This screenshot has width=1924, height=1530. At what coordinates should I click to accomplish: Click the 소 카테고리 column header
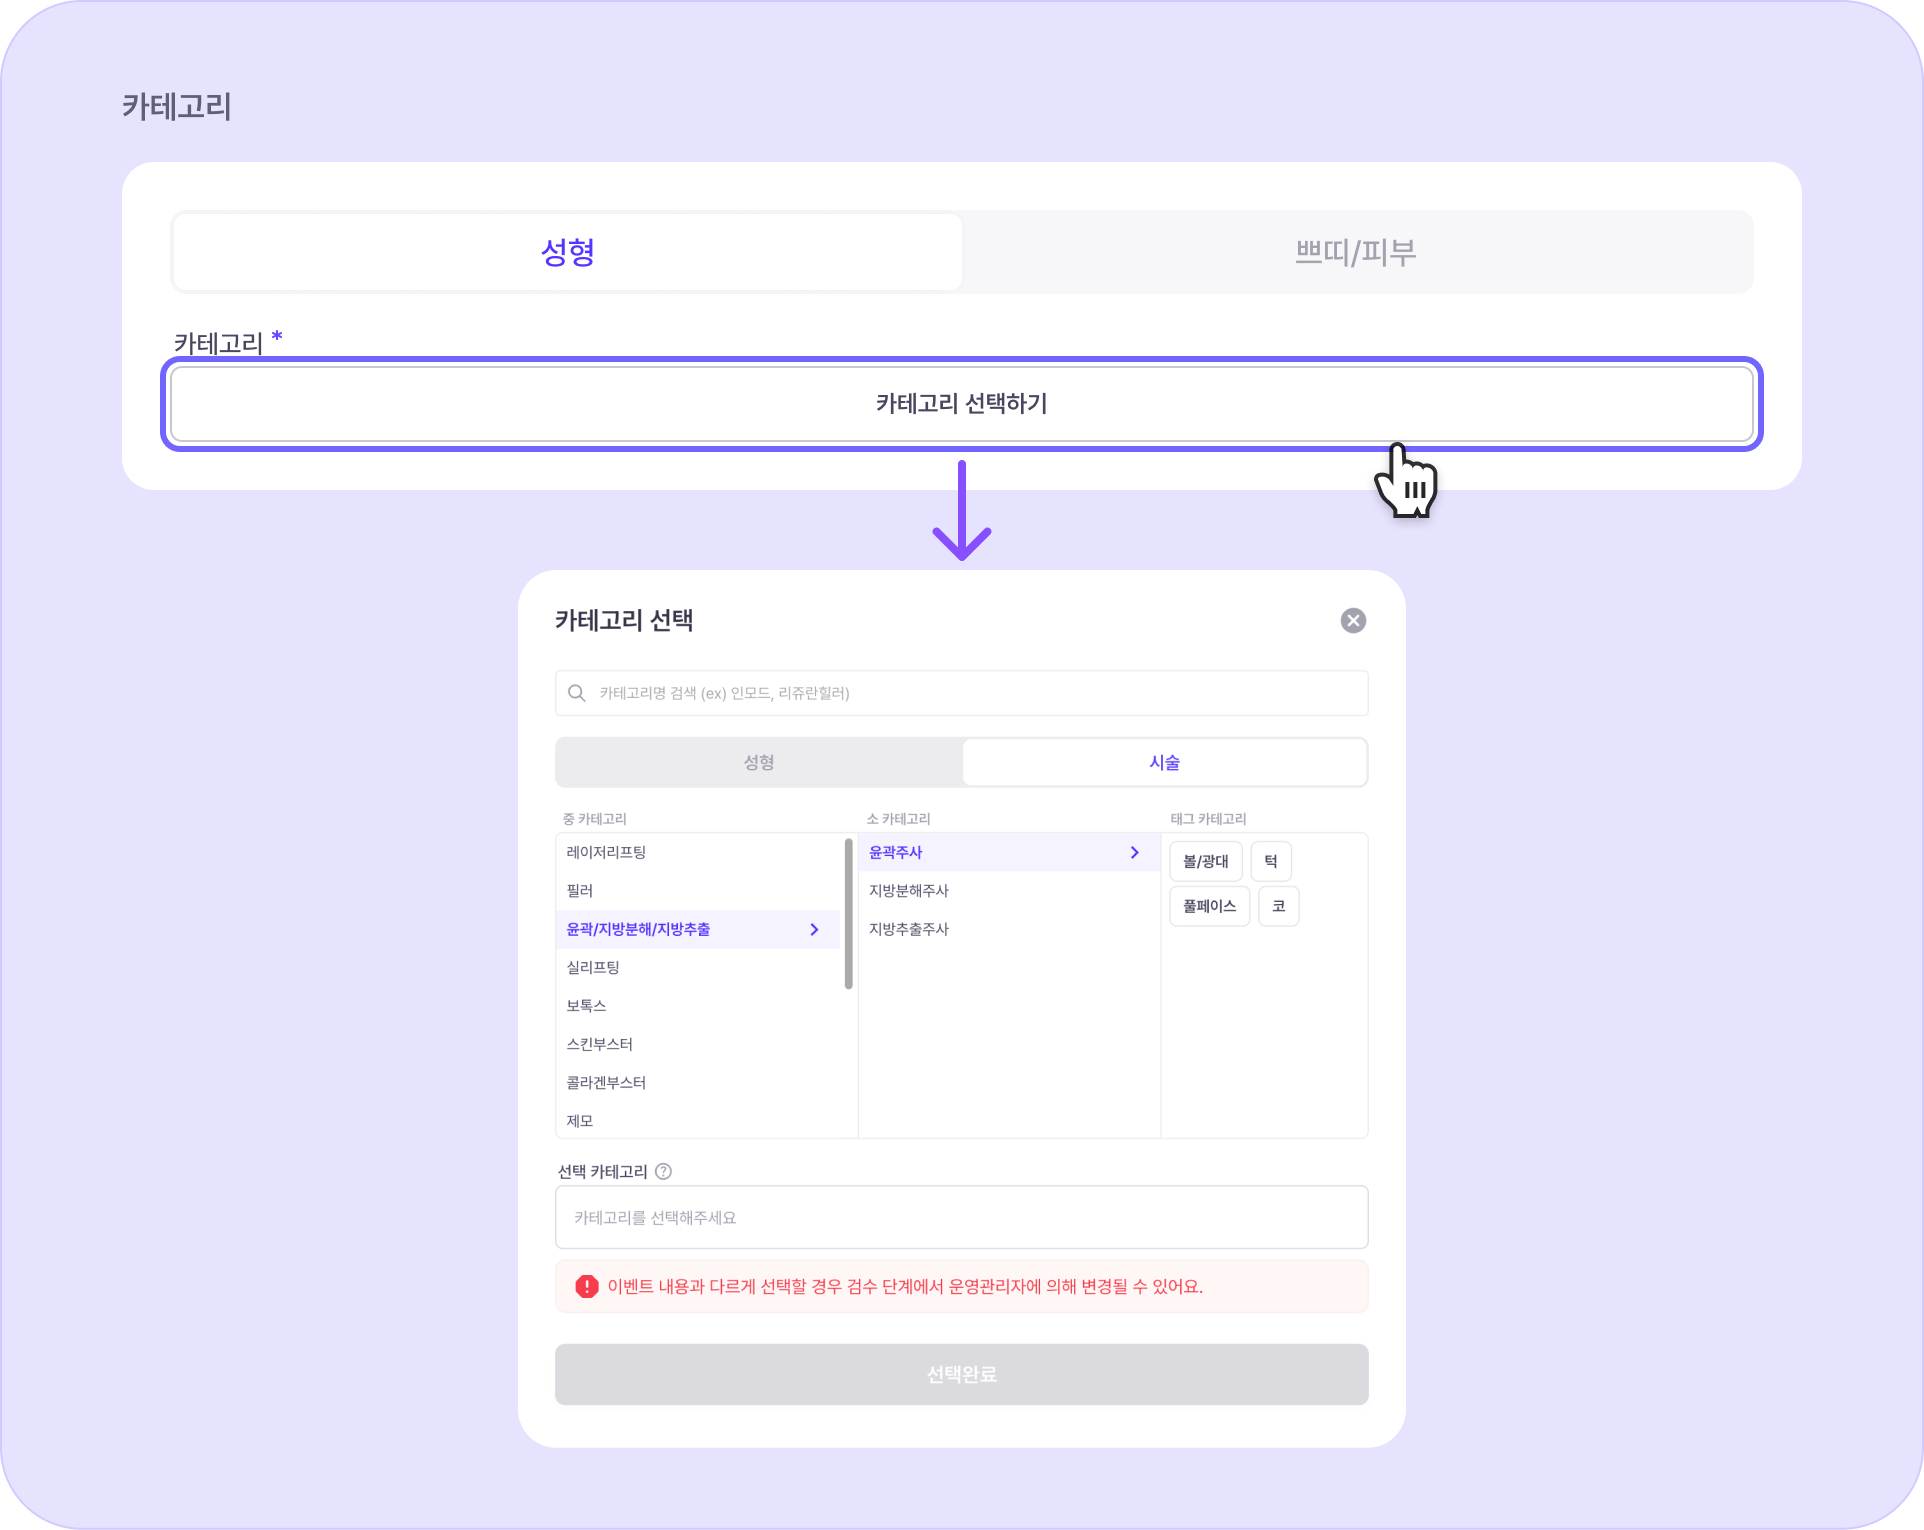tap(899, 819)
